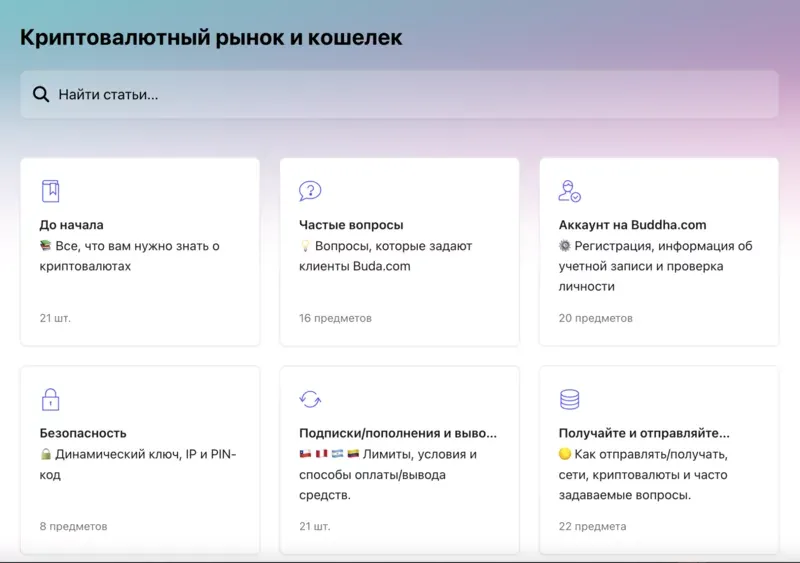Click the "22 предмета" count

(x=592, y=526)
